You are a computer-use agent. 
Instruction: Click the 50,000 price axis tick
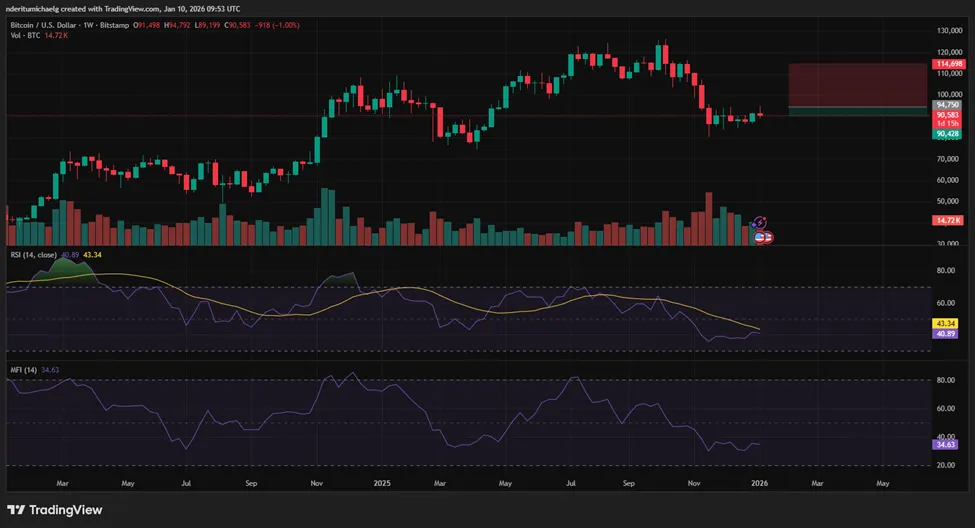click(950, 201)
